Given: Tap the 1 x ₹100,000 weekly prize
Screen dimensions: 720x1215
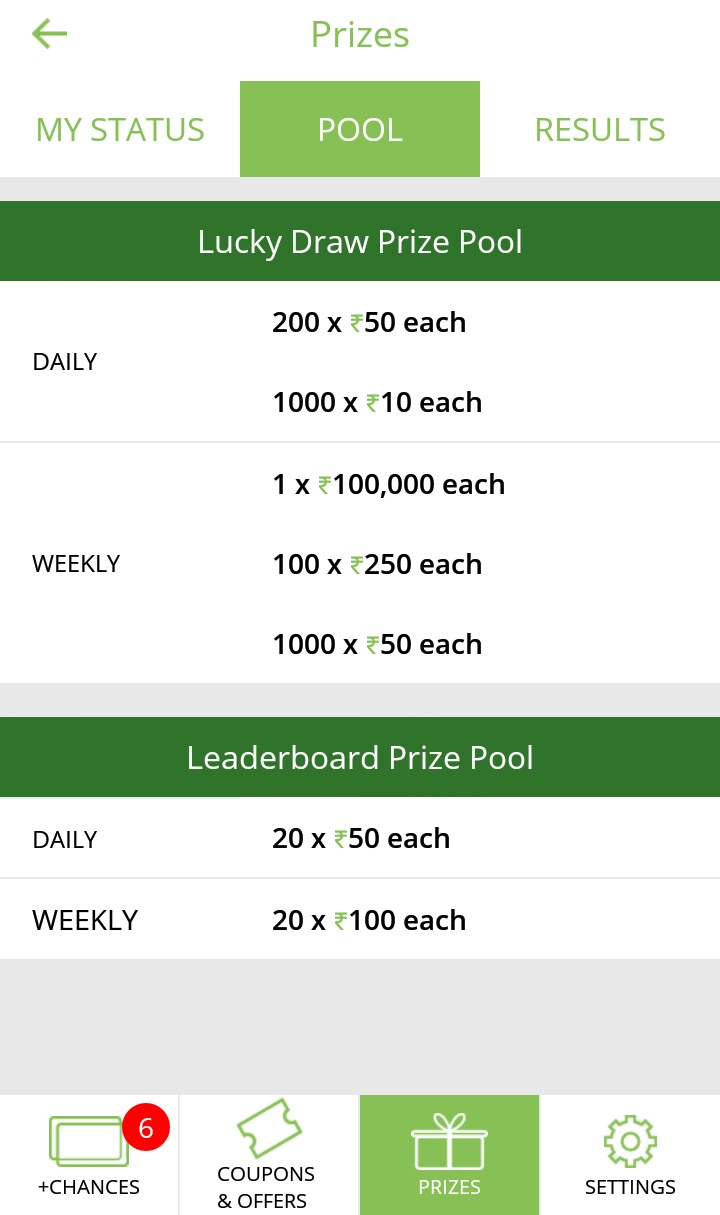Looking at the screenshot, I should tap(389, 485).
